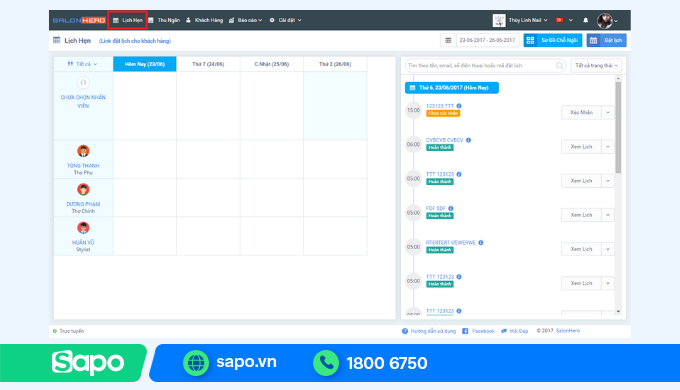Open the Hỏi Đáp footer link

[x=515, y=331]
